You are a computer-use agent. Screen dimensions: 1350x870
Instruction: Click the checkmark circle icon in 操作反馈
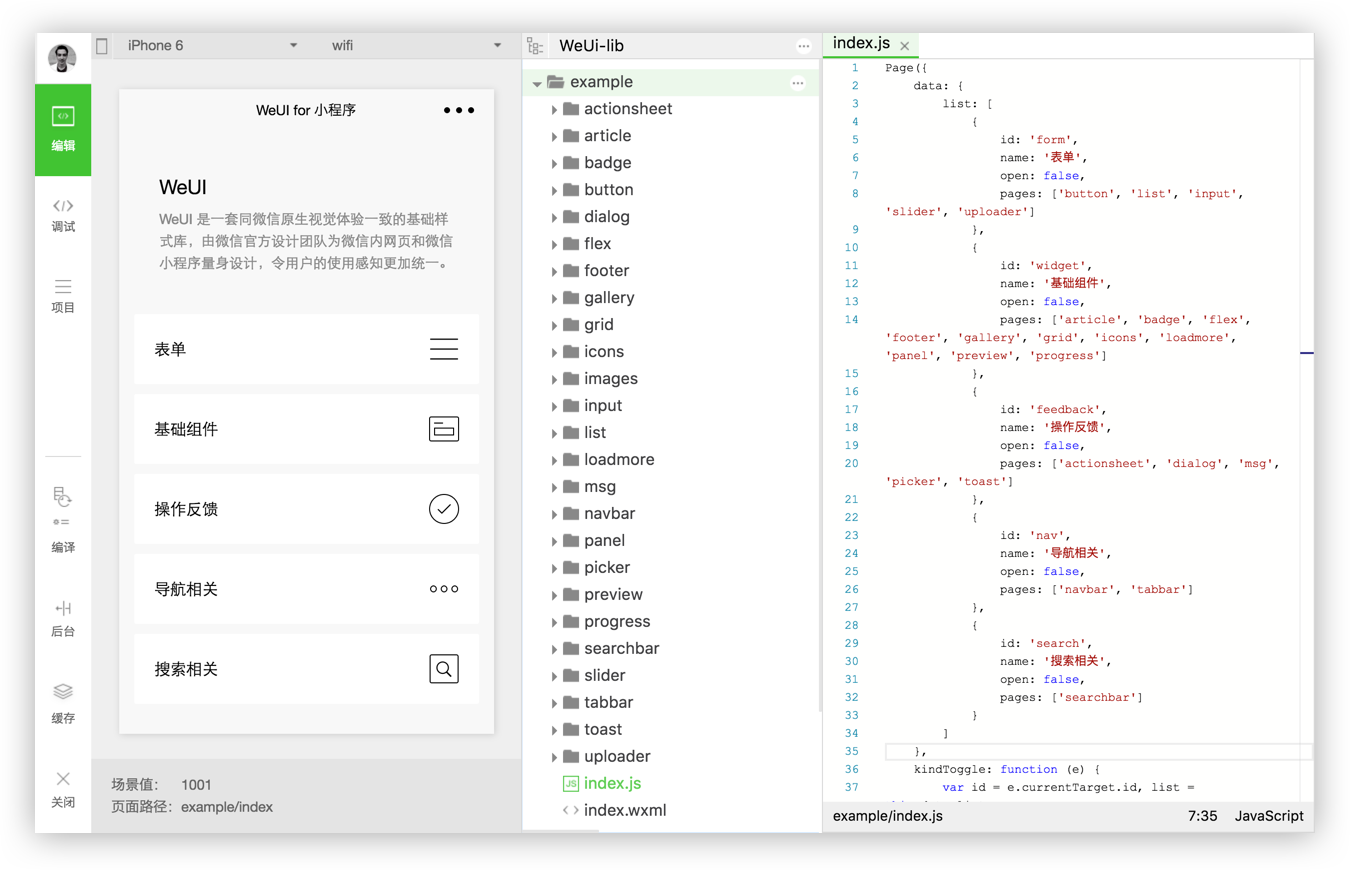444,509
